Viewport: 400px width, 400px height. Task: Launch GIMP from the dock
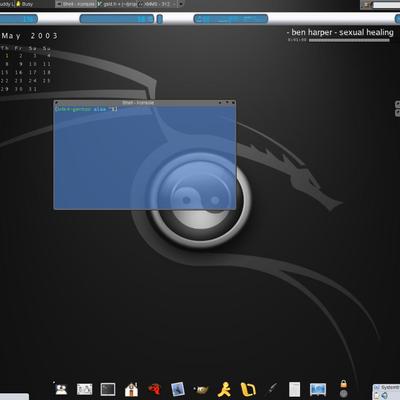pyautogui.click(x=201, y=389)
